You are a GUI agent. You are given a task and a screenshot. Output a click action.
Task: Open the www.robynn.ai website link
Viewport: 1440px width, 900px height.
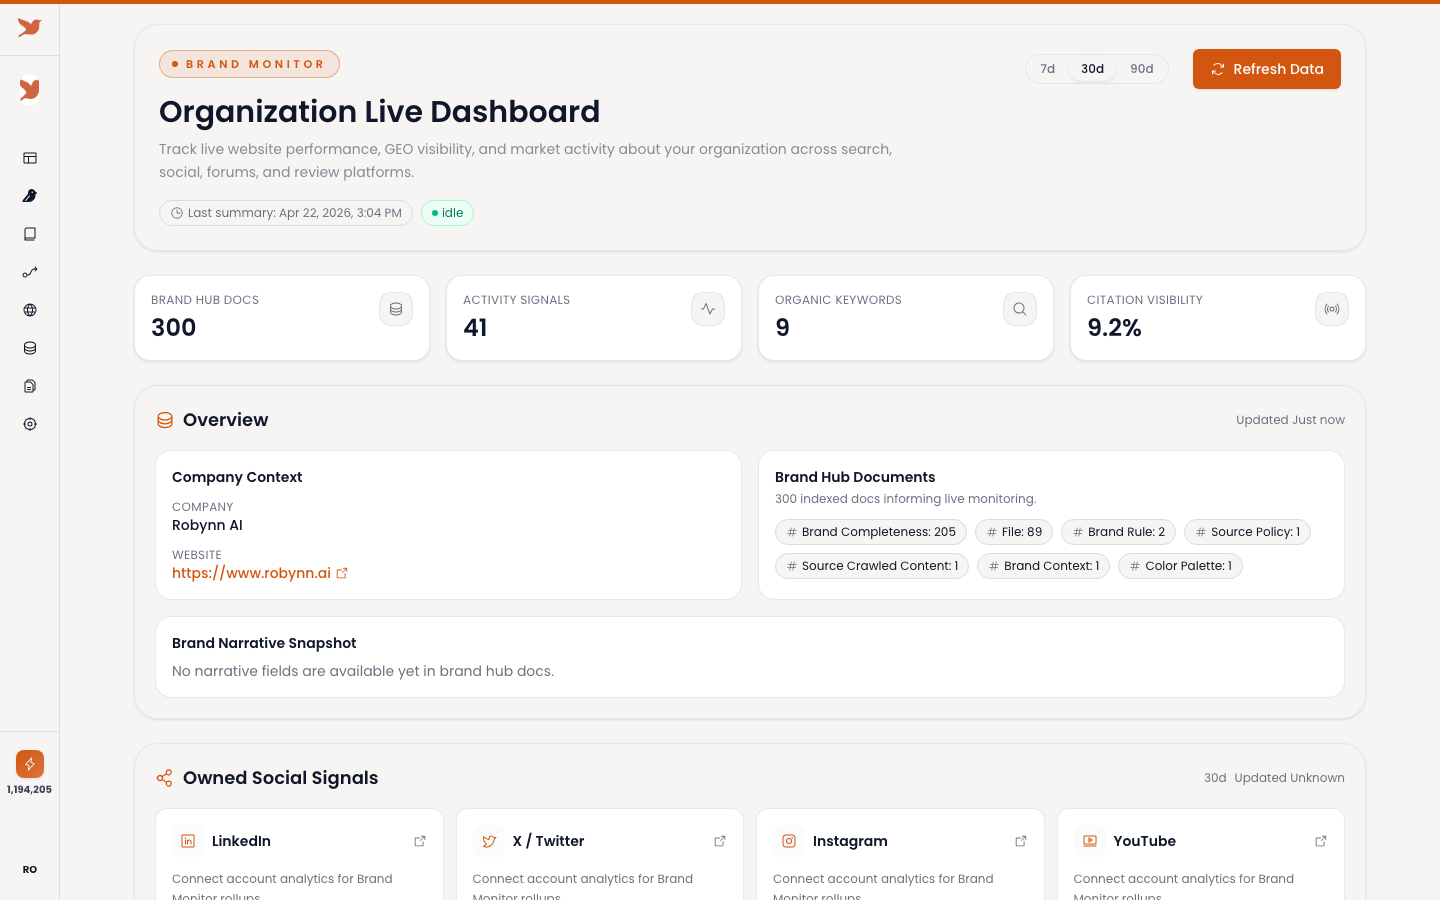[252, 573]
